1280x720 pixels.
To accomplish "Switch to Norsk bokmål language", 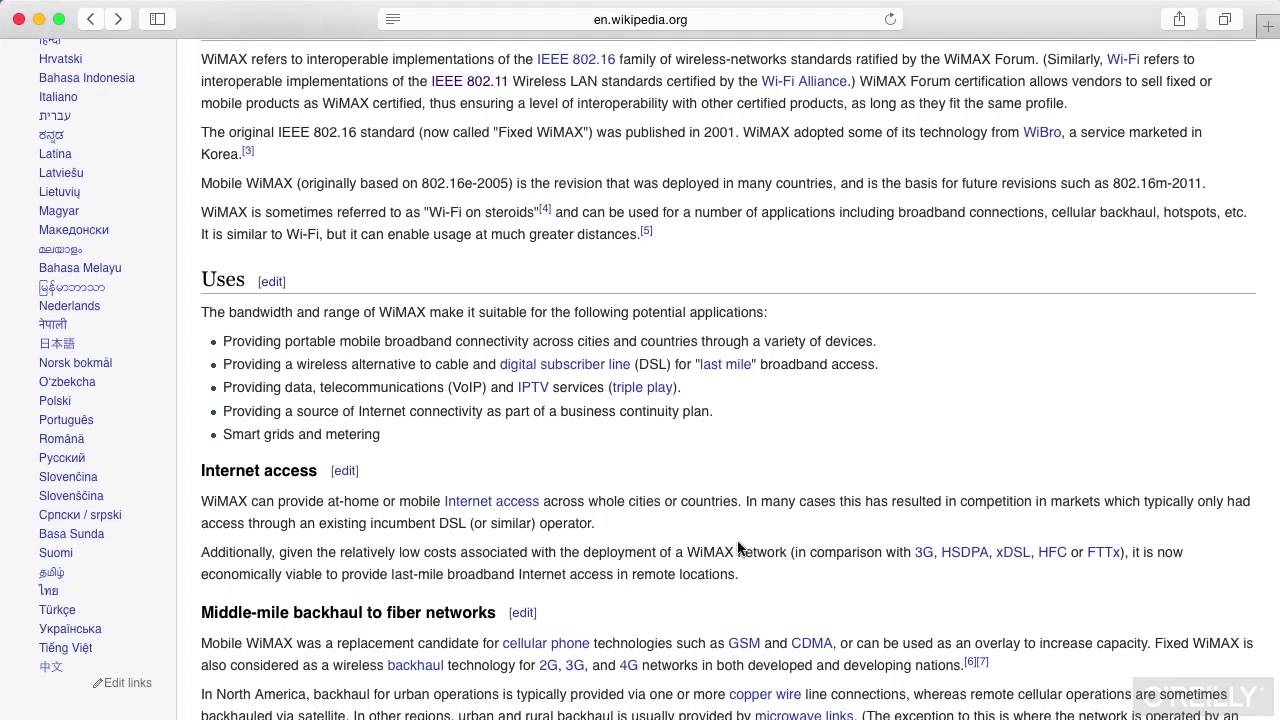I will (76, 363).
